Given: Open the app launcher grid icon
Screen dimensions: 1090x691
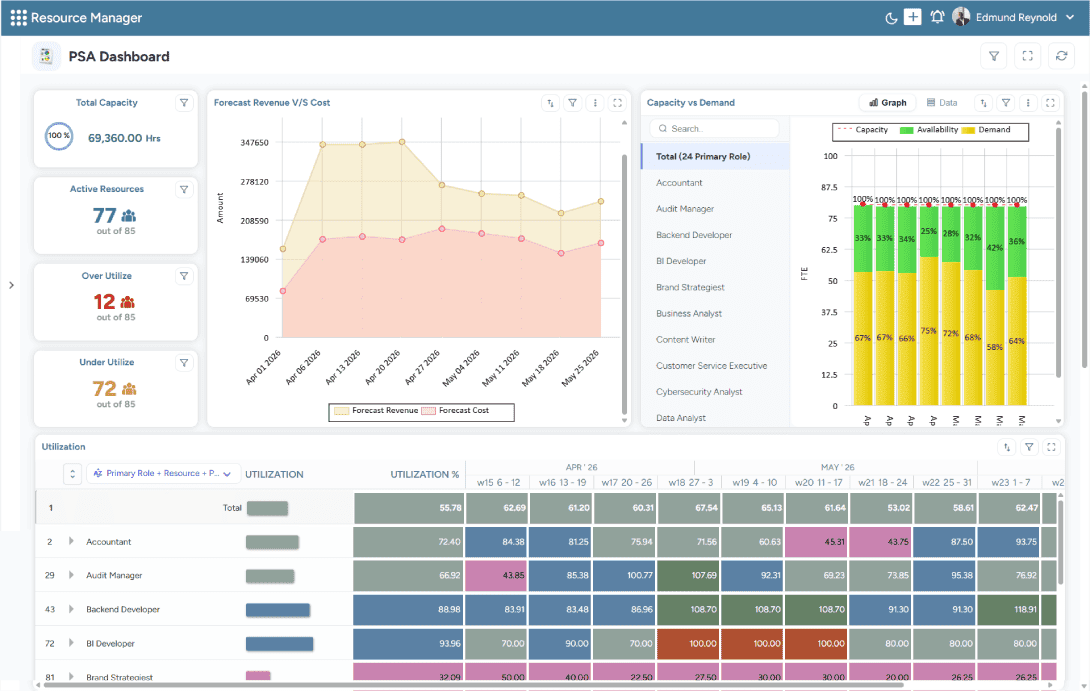Looking at the screenshot, I should pyautogui.click(x=19, y=17).
